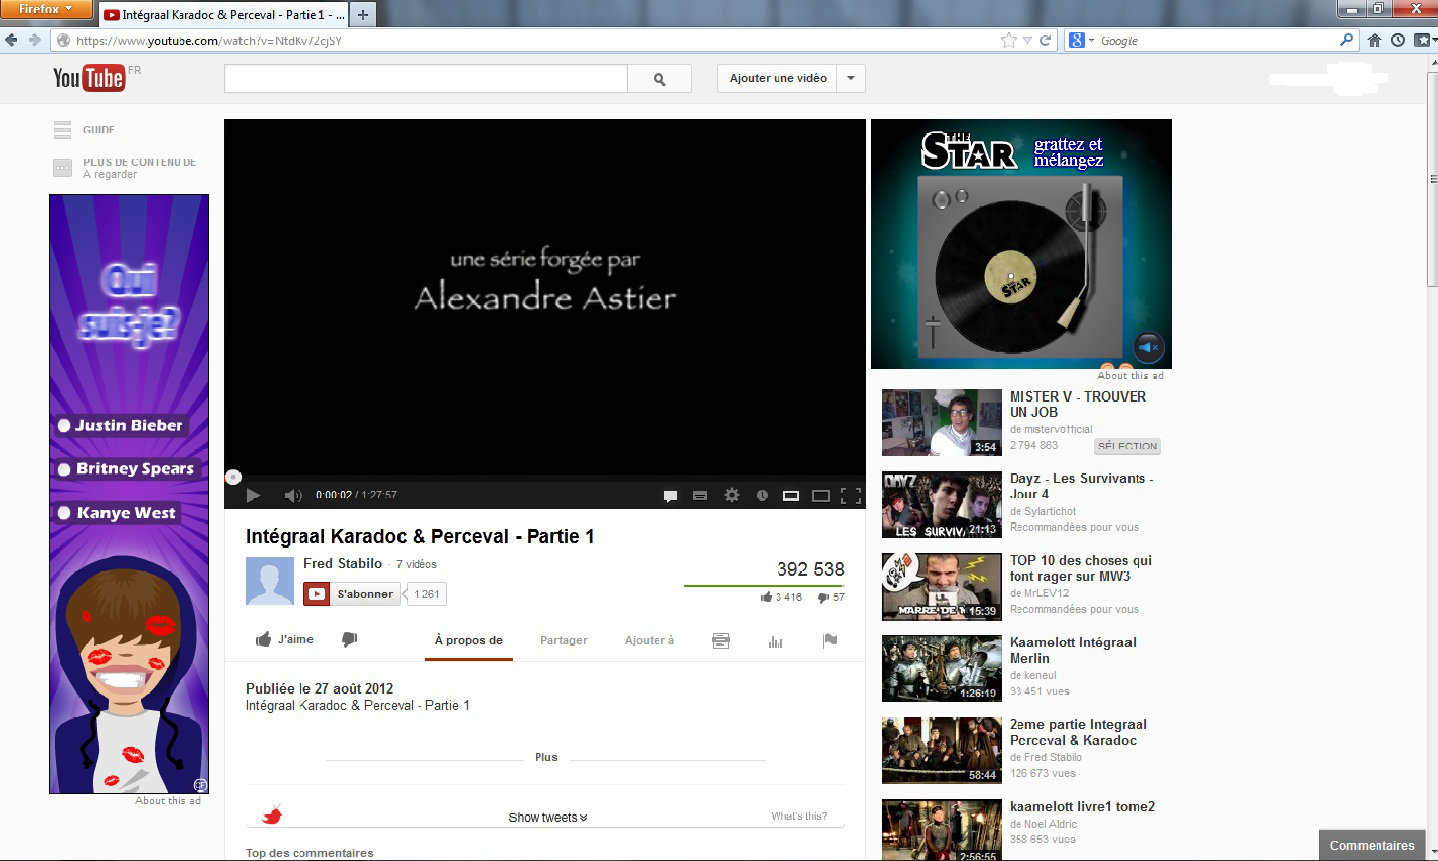Select the Britney Spears radio option in ad

tap(64, 468)
